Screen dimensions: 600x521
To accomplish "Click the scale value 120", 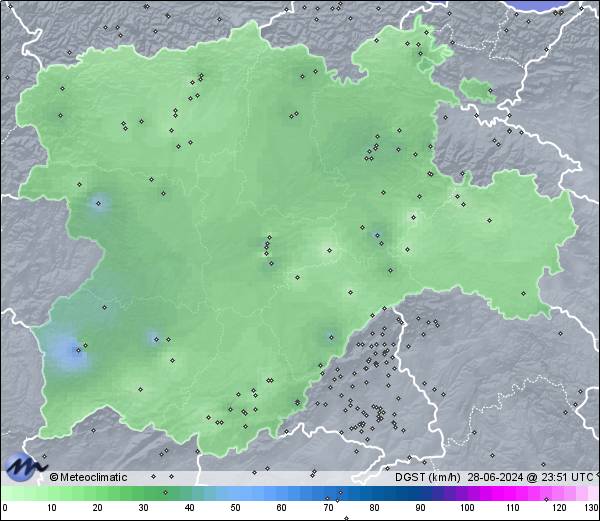I will pyautogui.click(x=559, y=508).
